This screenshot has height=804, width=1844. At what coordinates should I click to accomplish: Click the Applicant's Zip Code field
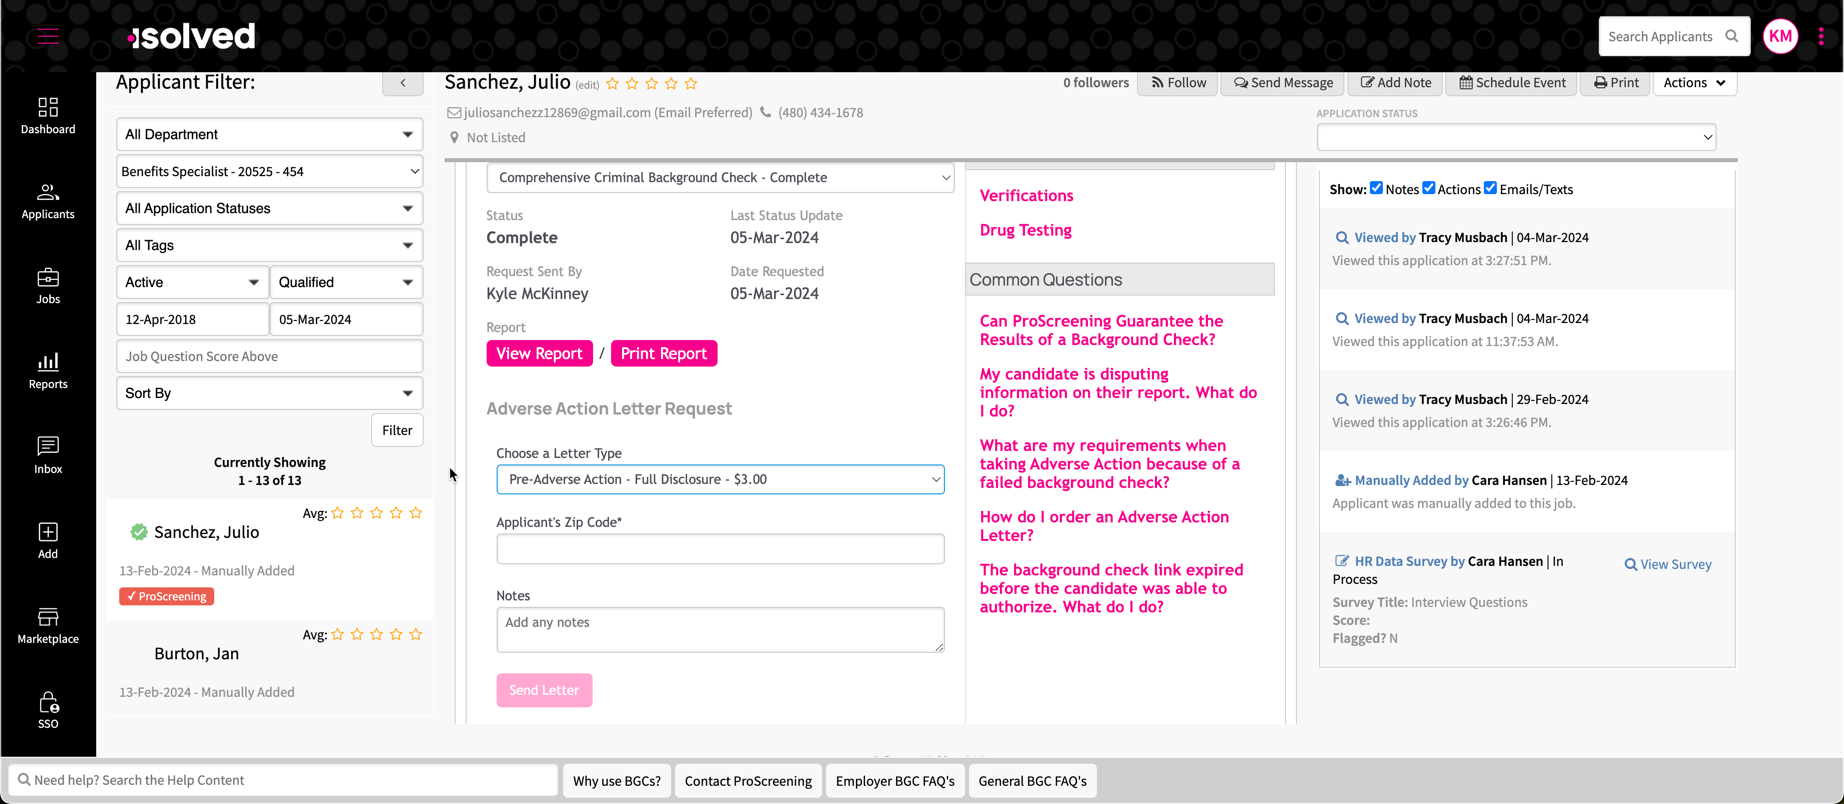pos(720,549)
